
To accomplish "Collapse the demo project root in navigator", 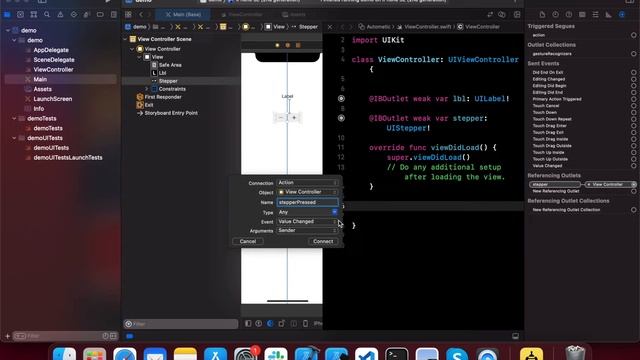I will point(8,30).
